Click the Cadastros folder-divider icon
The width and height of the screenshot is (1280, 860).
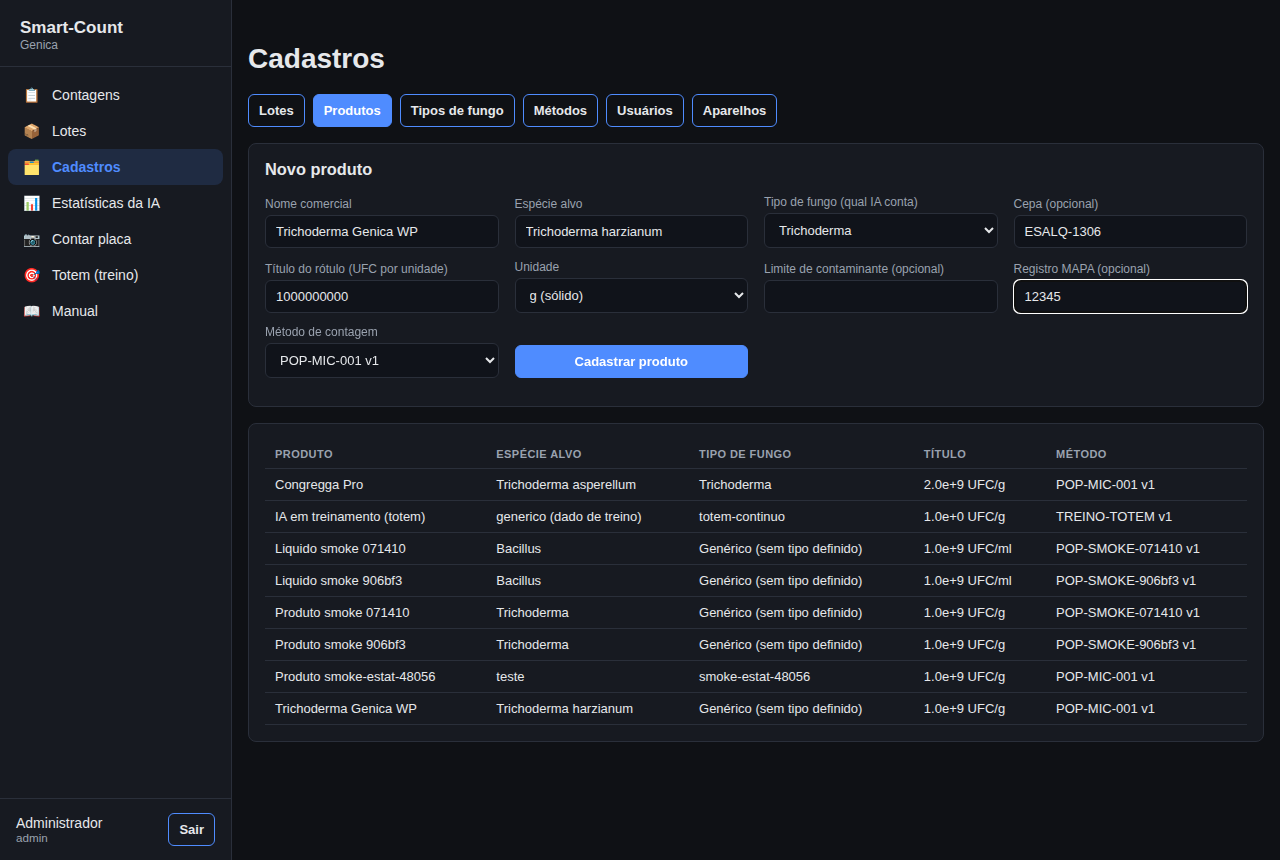tap(32, 167)
